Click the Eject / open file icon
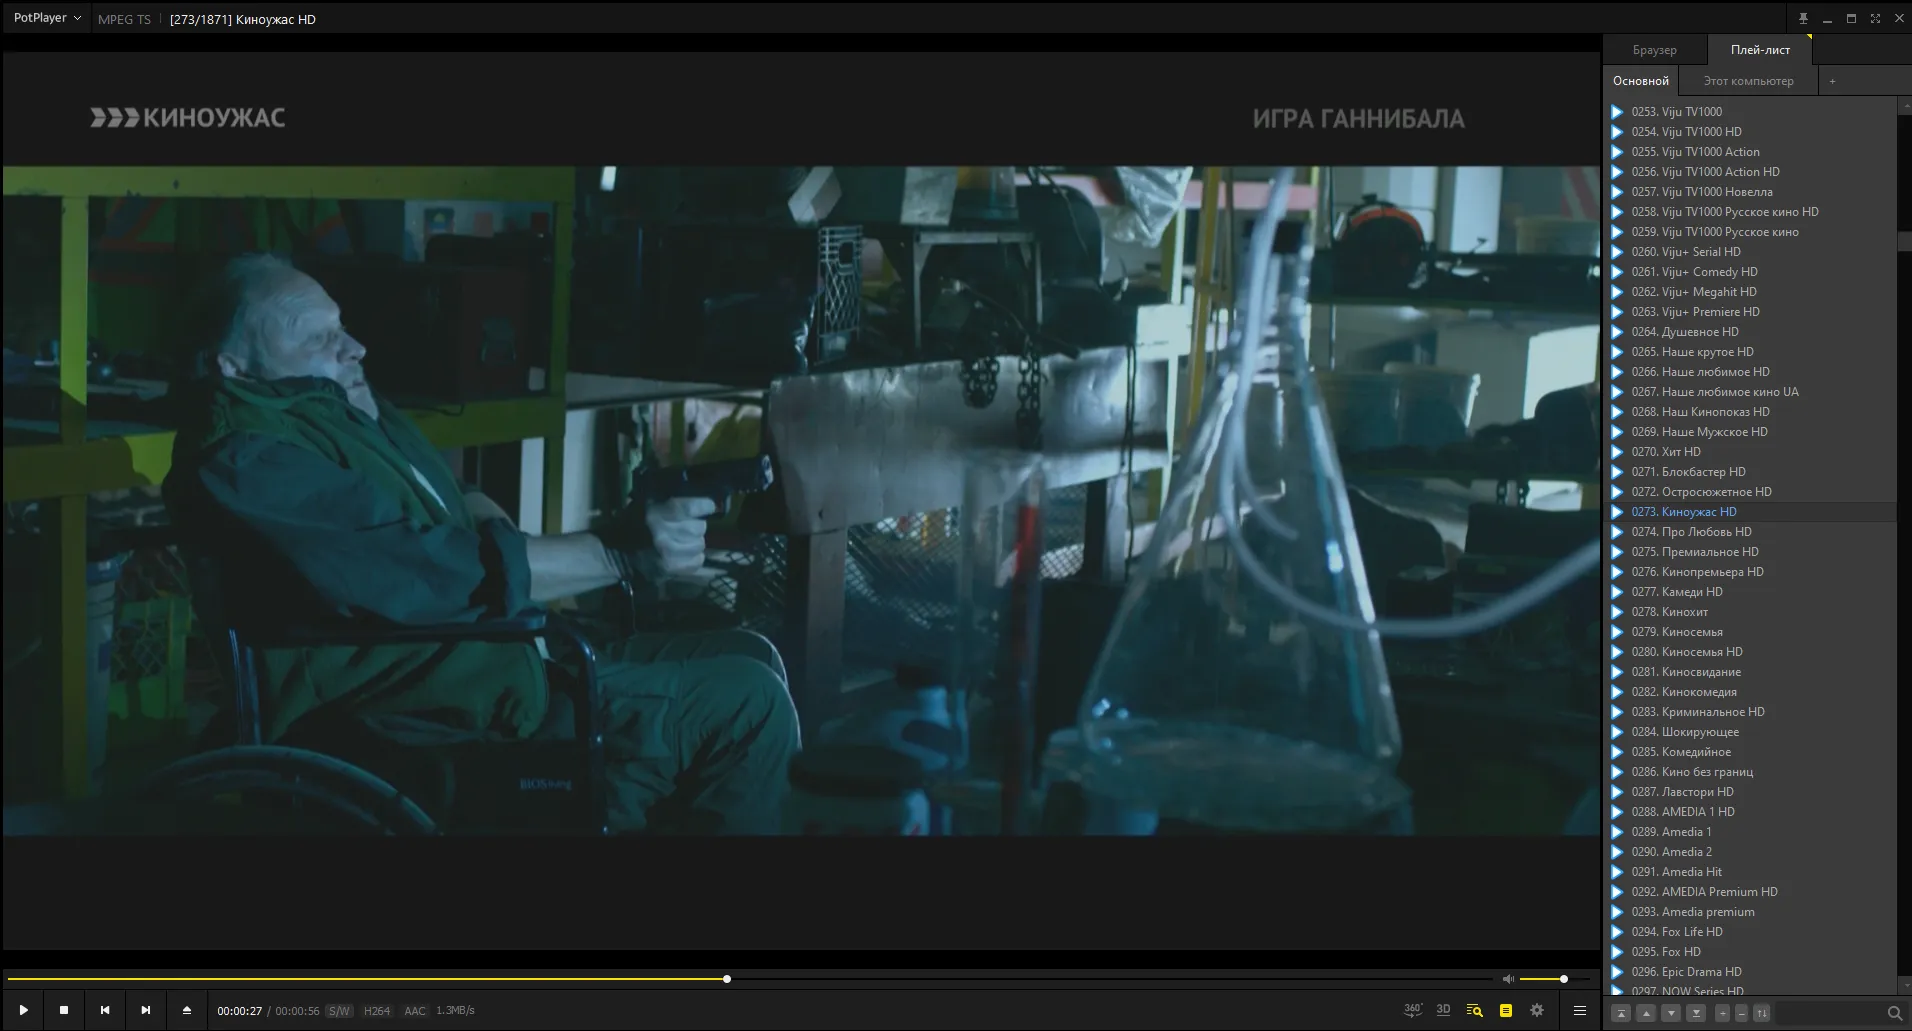 point(187,1010)
